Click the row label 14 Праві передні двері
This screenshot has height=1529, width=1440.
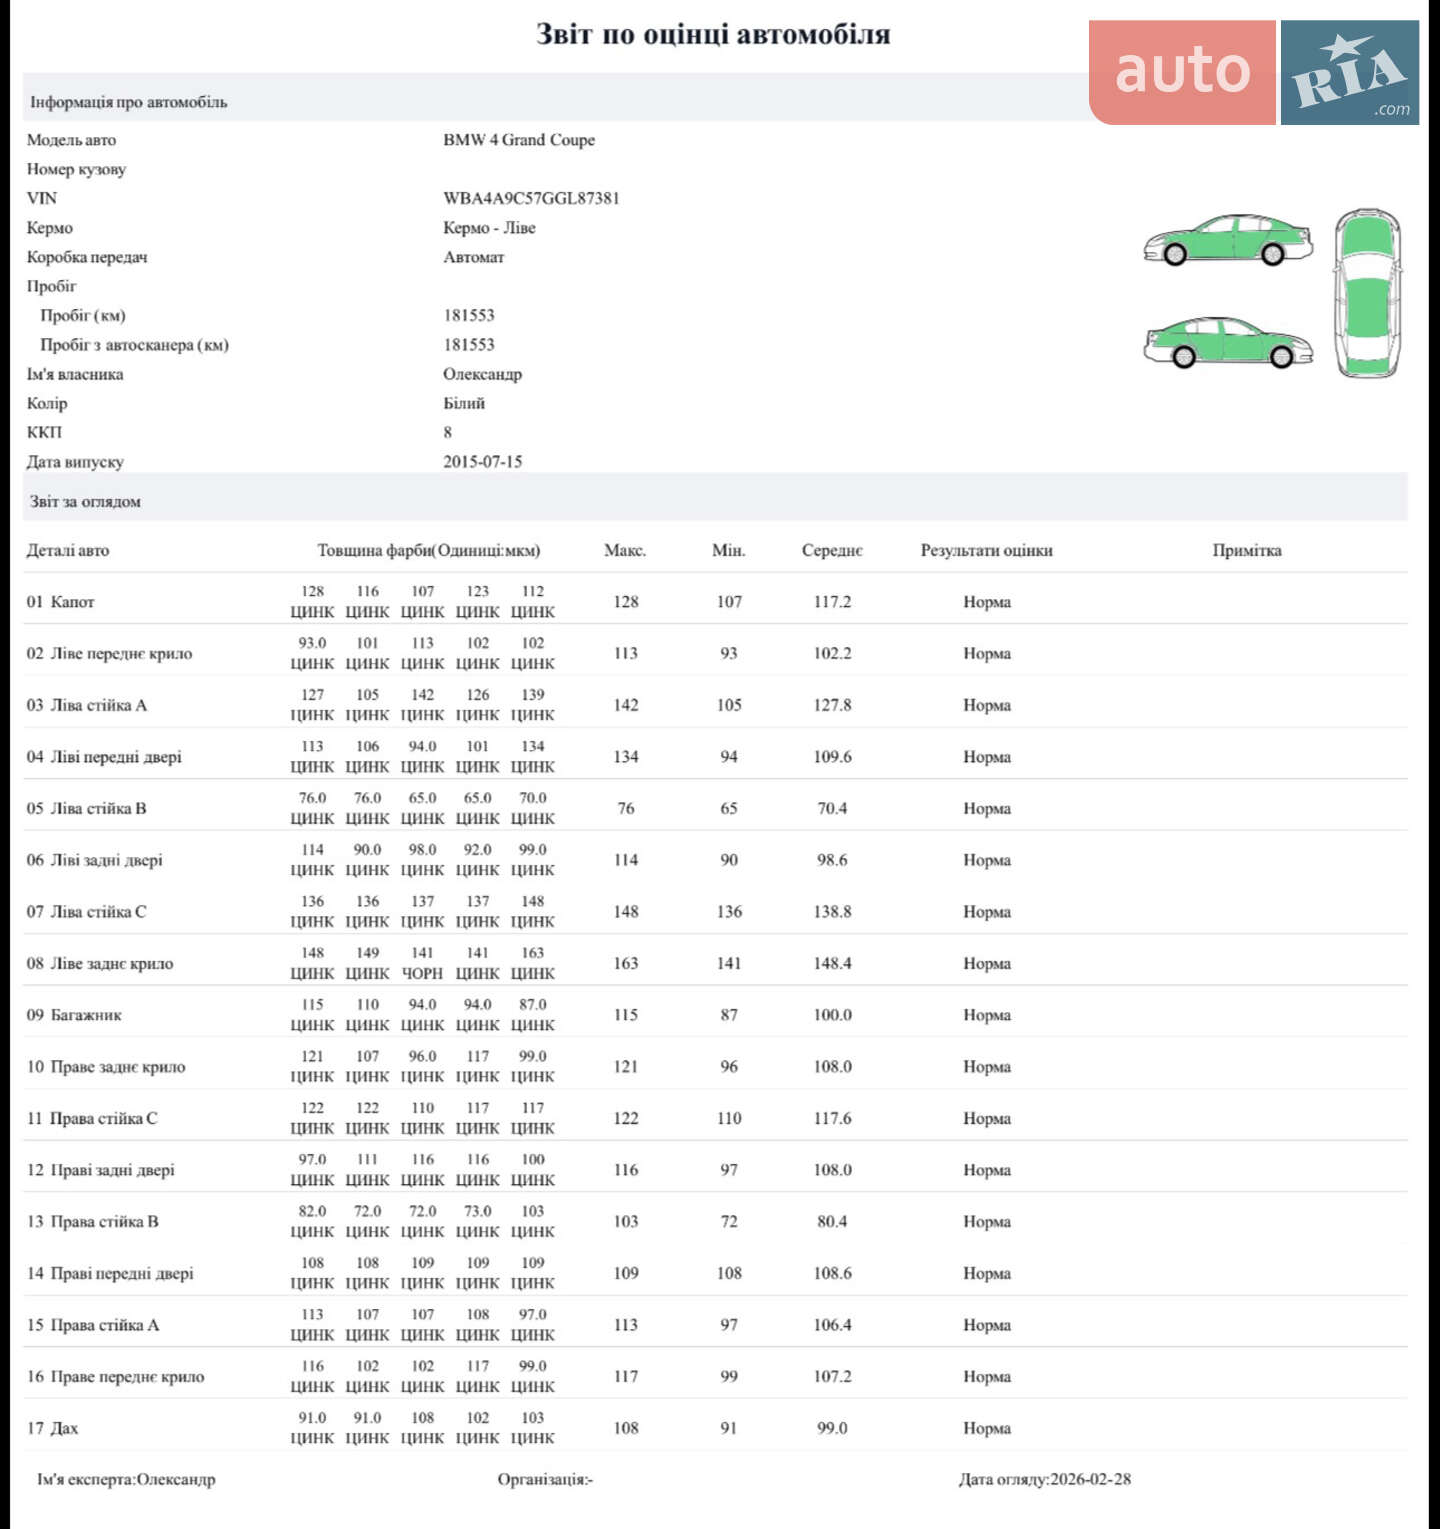tap(110, 1274)
